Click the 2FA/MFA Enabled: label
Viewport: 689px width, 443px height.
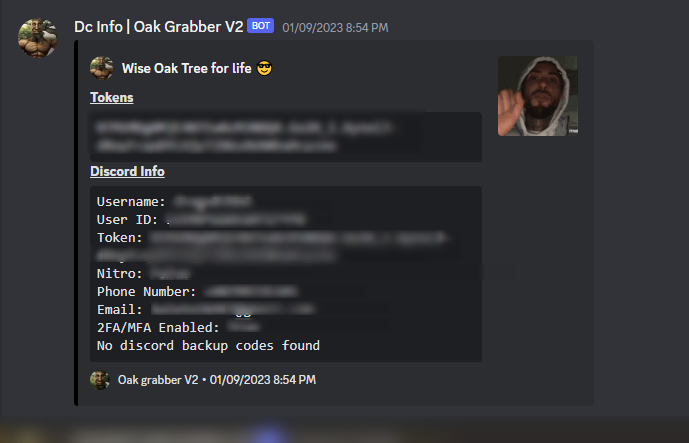click(x=158, y=328)
